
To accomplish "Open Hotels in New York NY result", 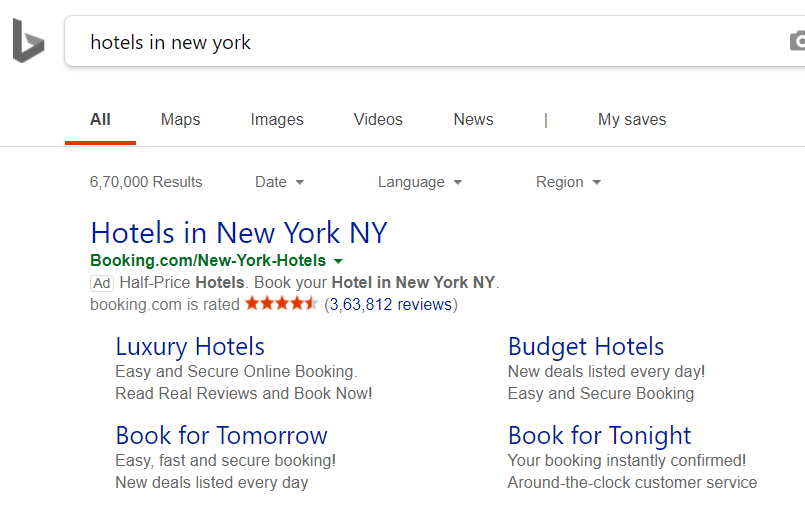I will click(239, 233).
